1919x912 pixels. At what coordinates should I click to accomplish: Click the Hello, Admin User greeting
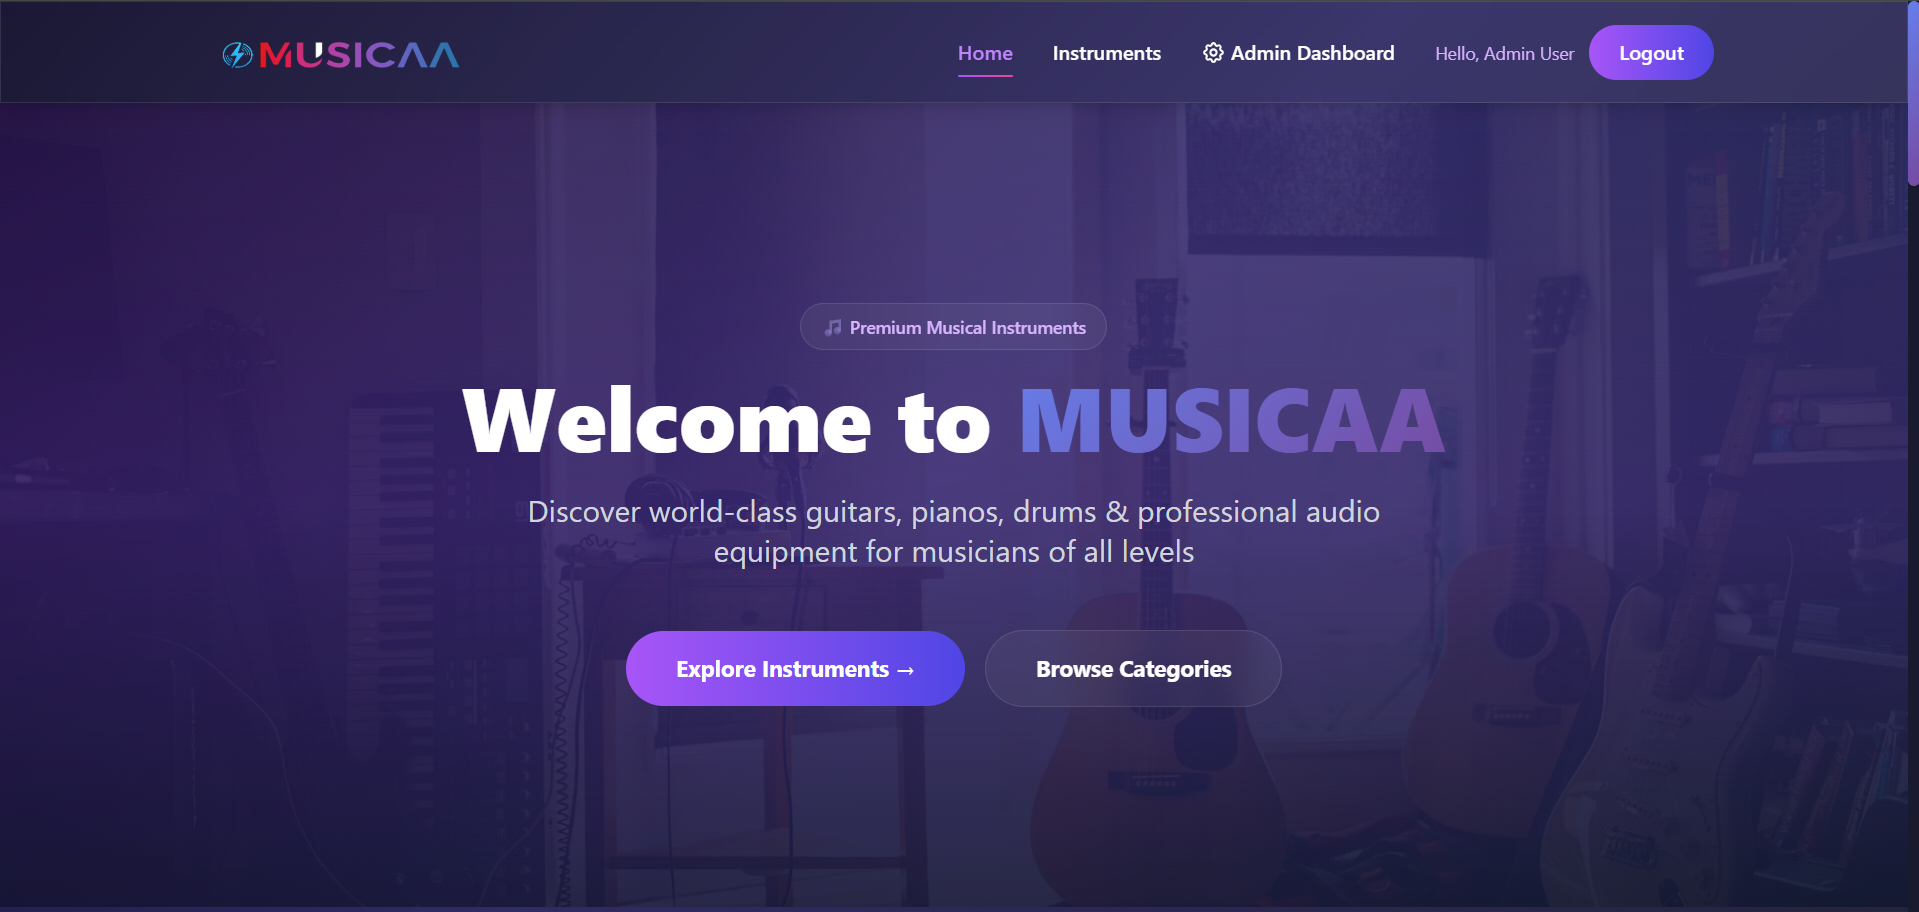[1504, 54]
